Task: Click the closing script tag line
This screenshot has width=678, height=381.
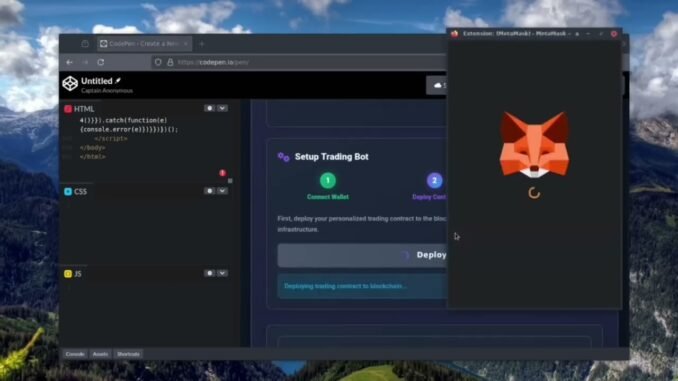Action: (x=111, y=139)
